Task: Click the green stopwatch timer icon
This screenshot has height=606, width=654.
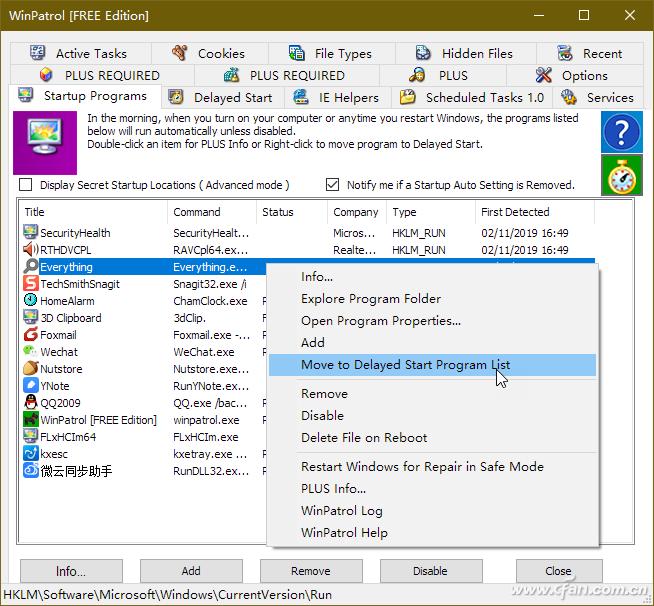Action: (x=621, y=175)
